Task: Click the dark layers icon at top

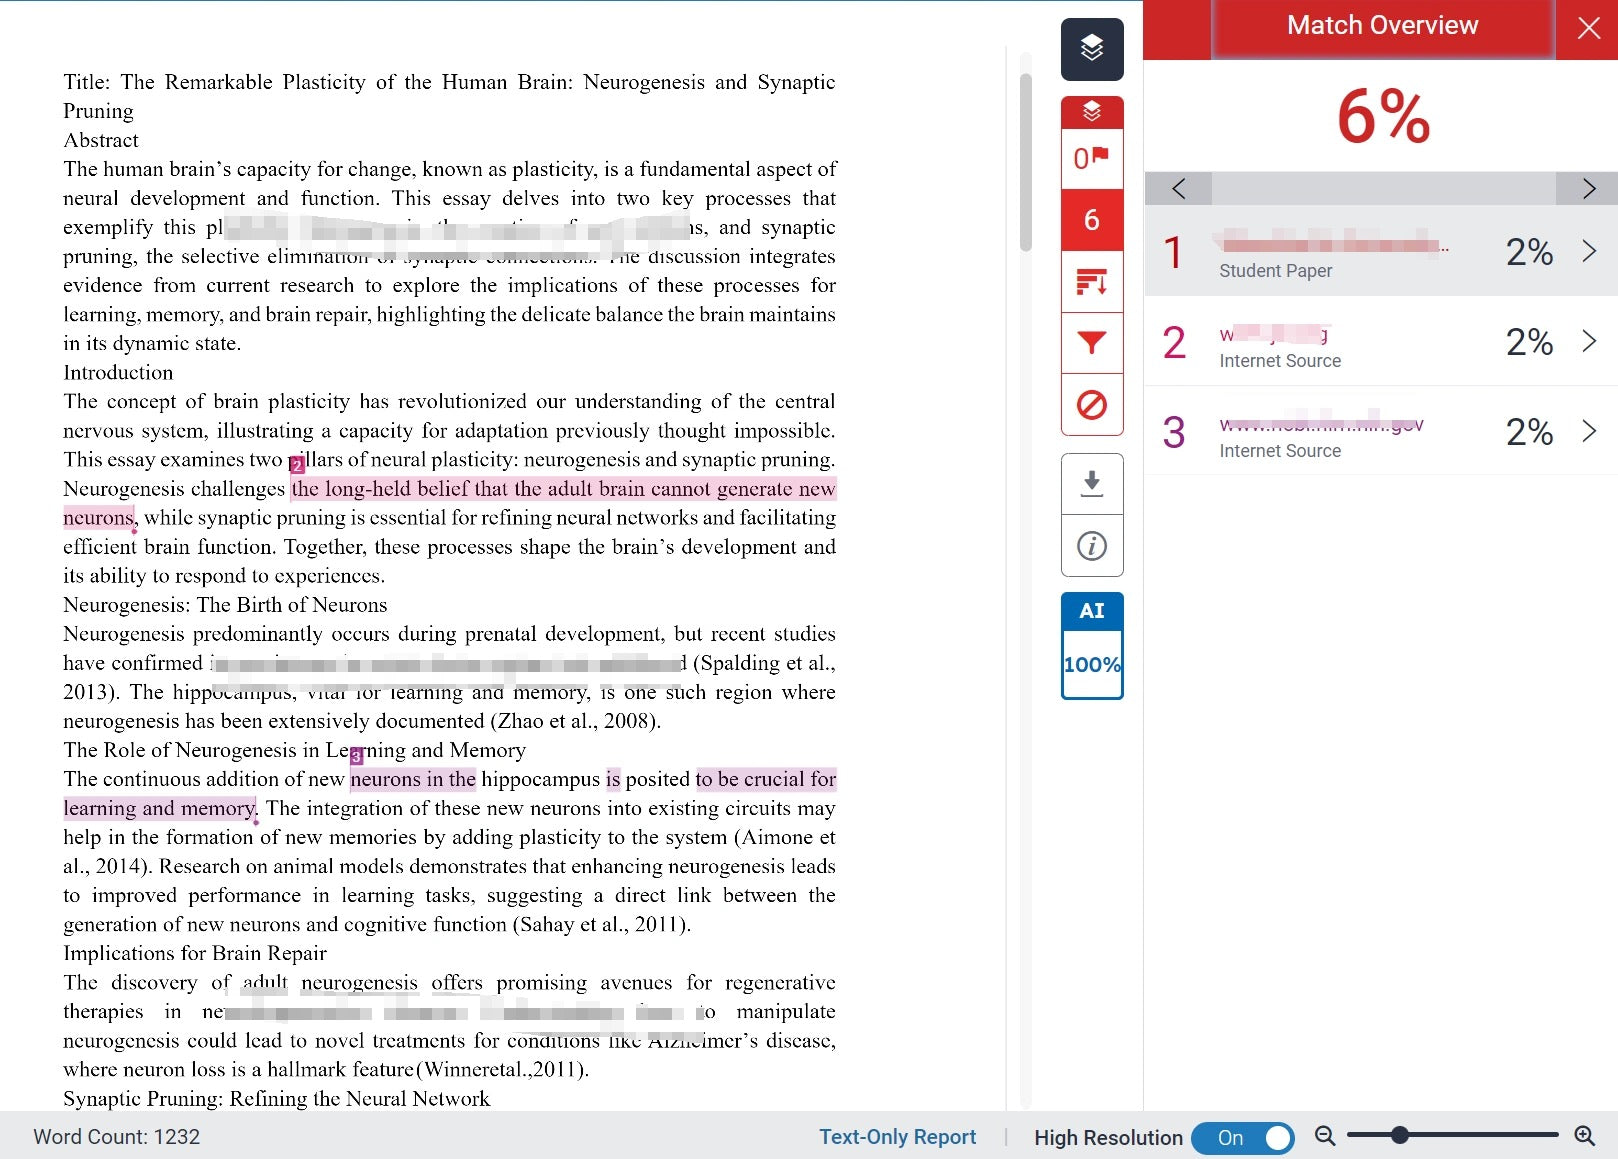Action: (x=1091, y=48)
